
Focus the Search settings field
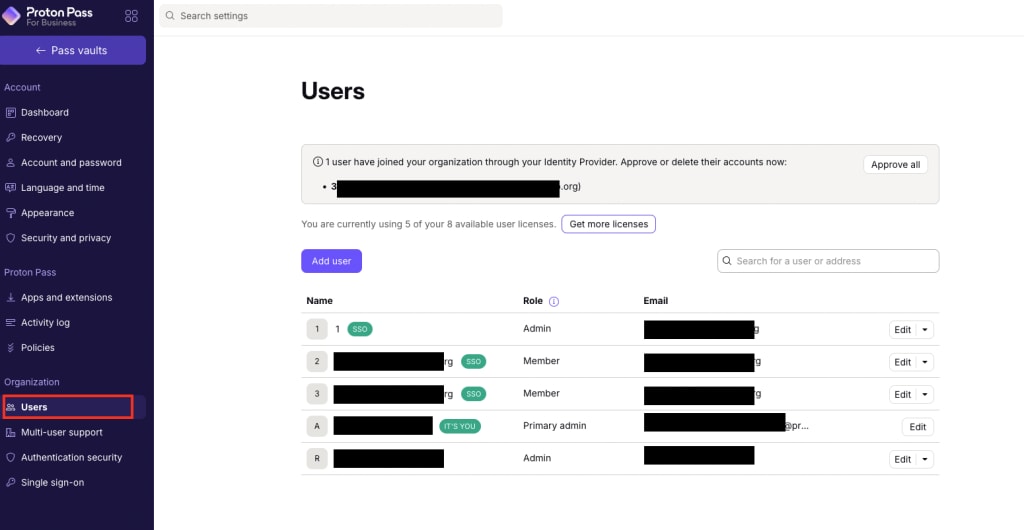330,16
